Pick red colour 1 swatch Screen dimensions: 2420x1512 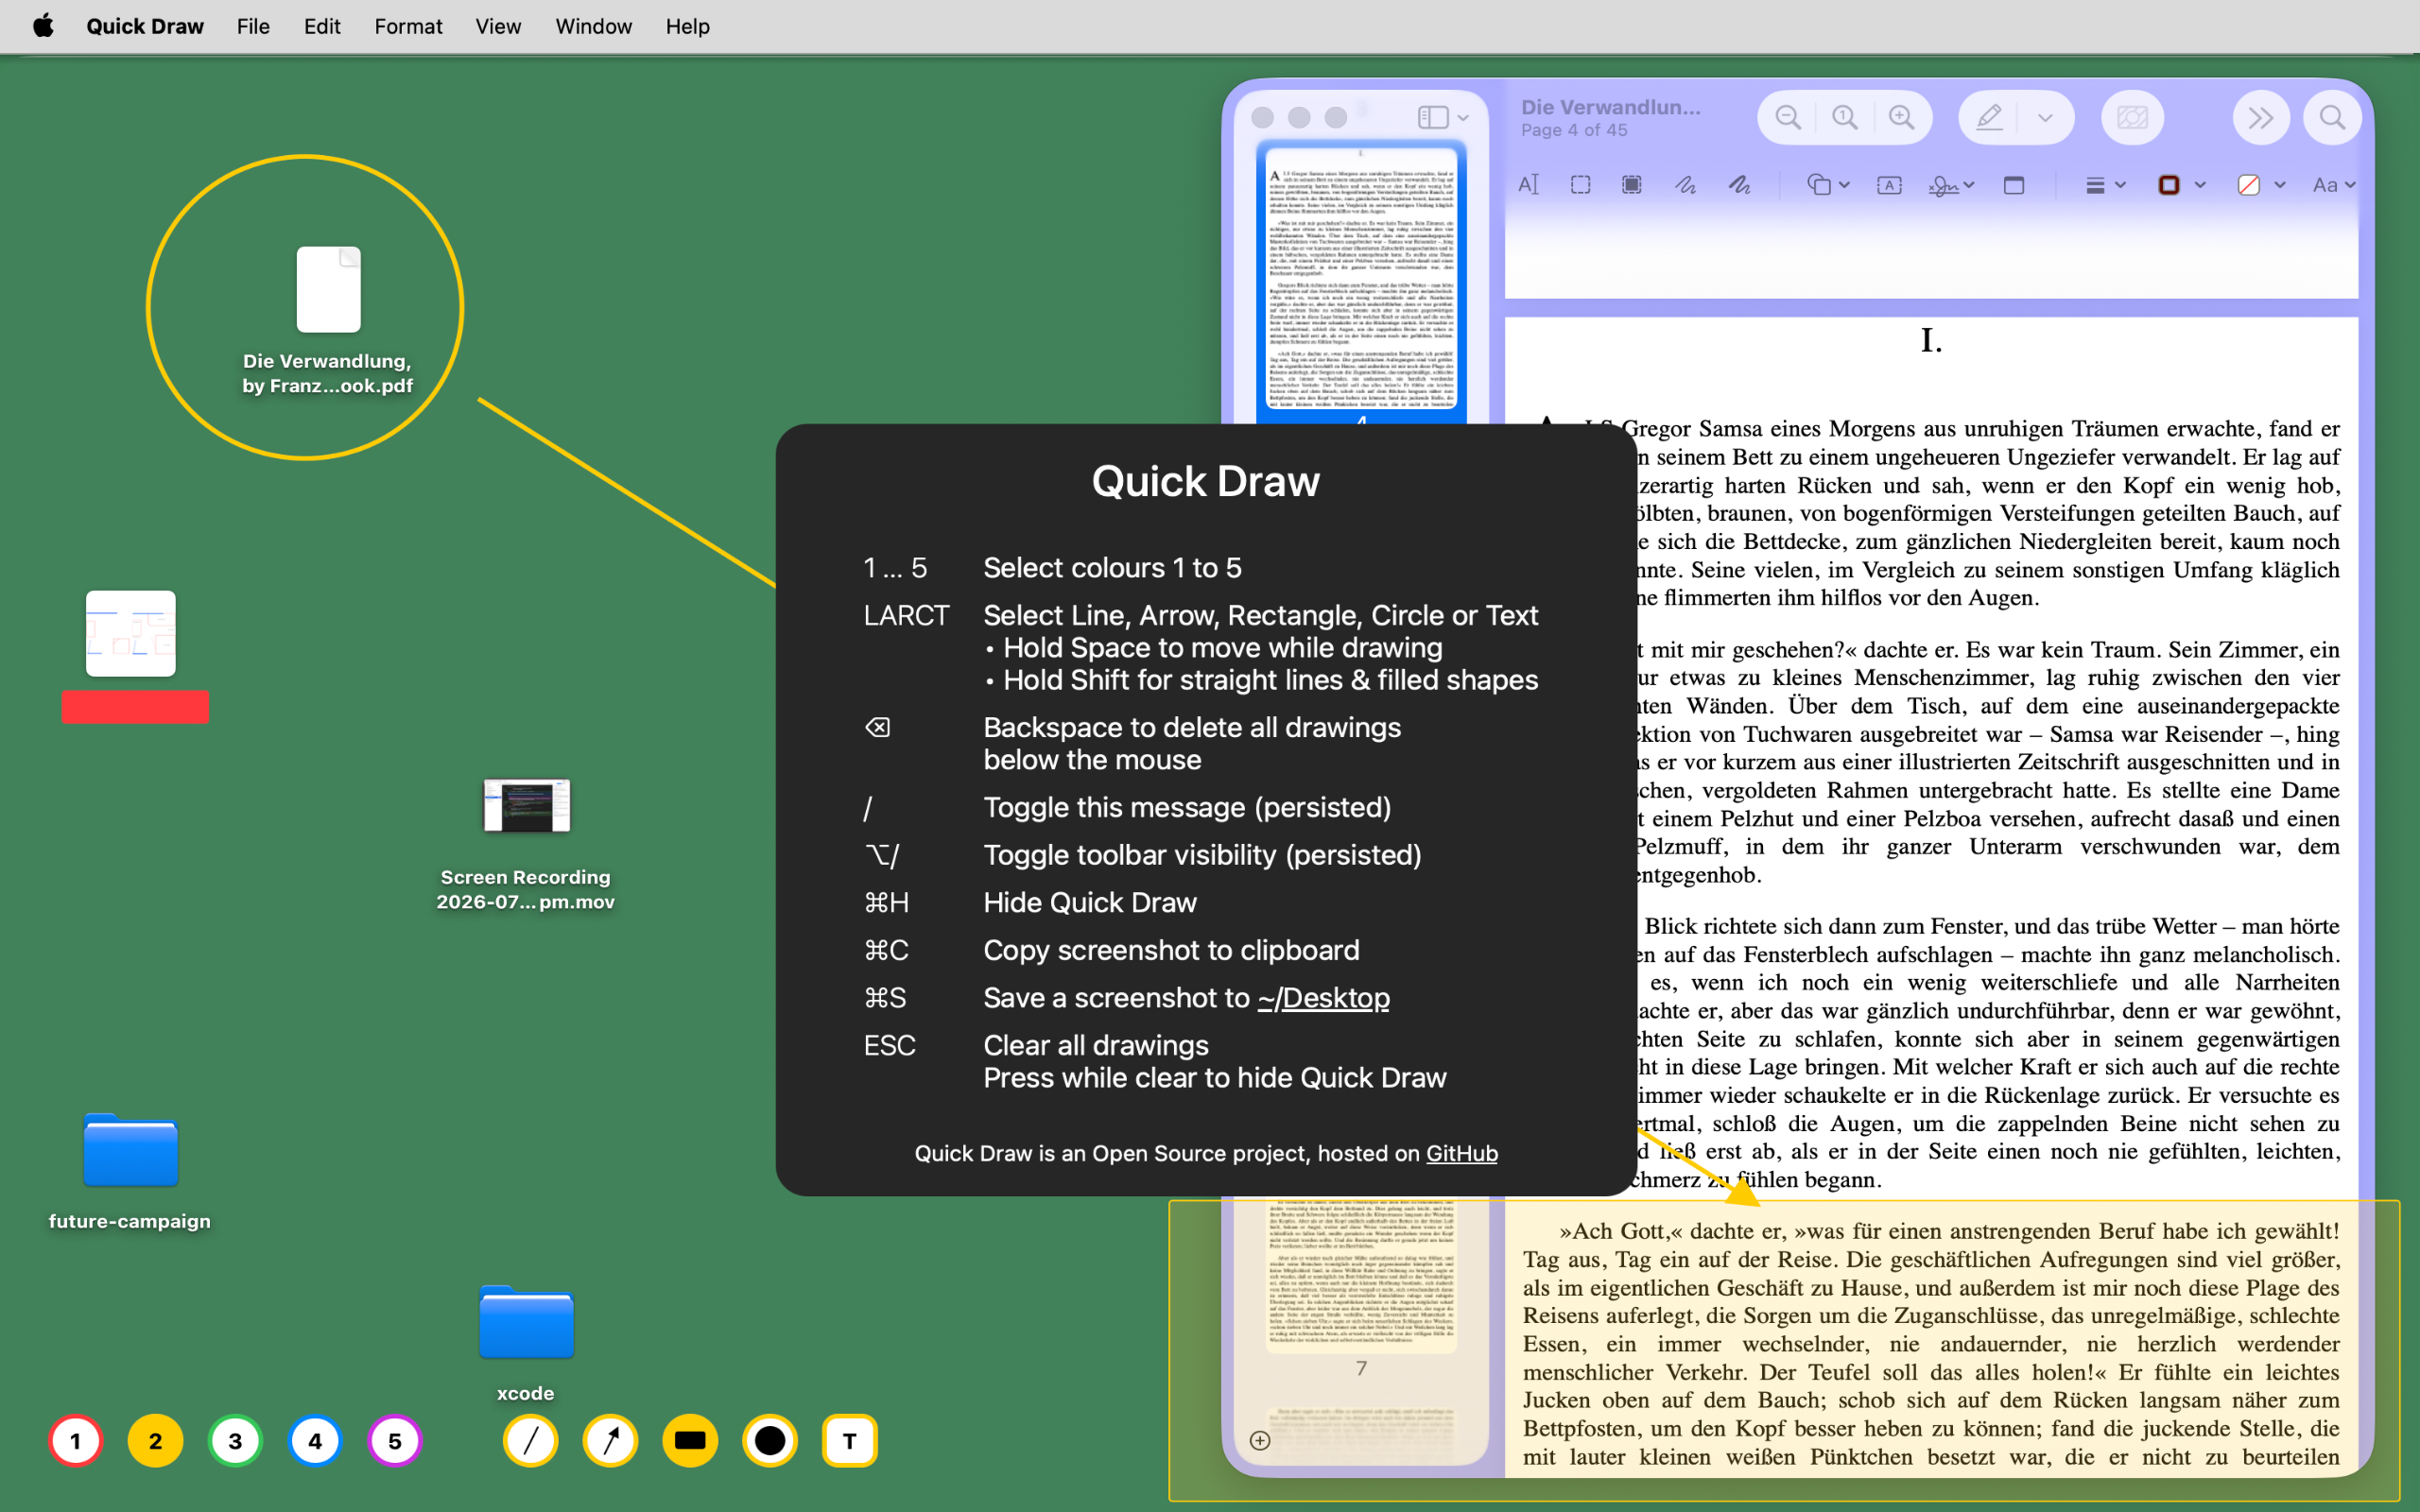pyautogui.click(x=75, y=1441)
